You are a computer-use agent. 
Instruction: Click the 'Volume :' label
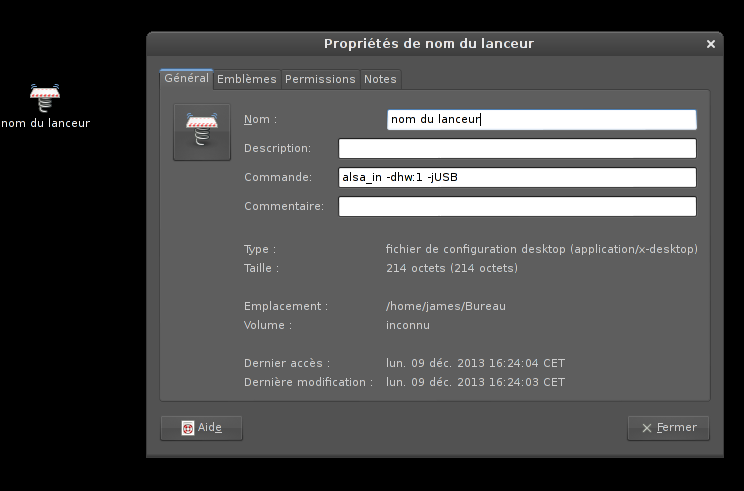pyautogui.click(x=268, y=325)
